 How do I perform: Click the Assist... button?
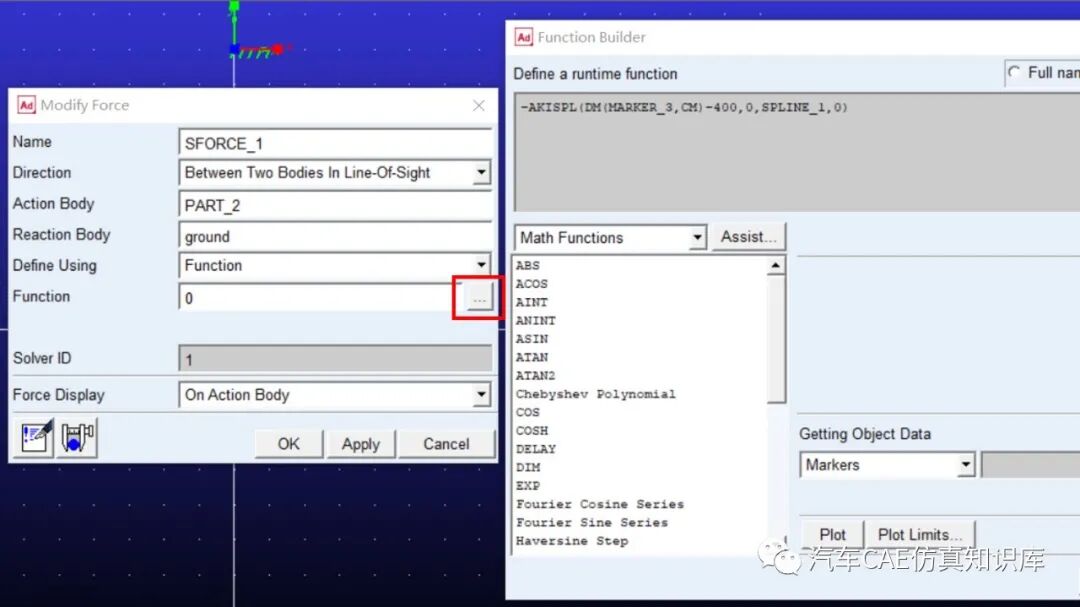(748, 237)
